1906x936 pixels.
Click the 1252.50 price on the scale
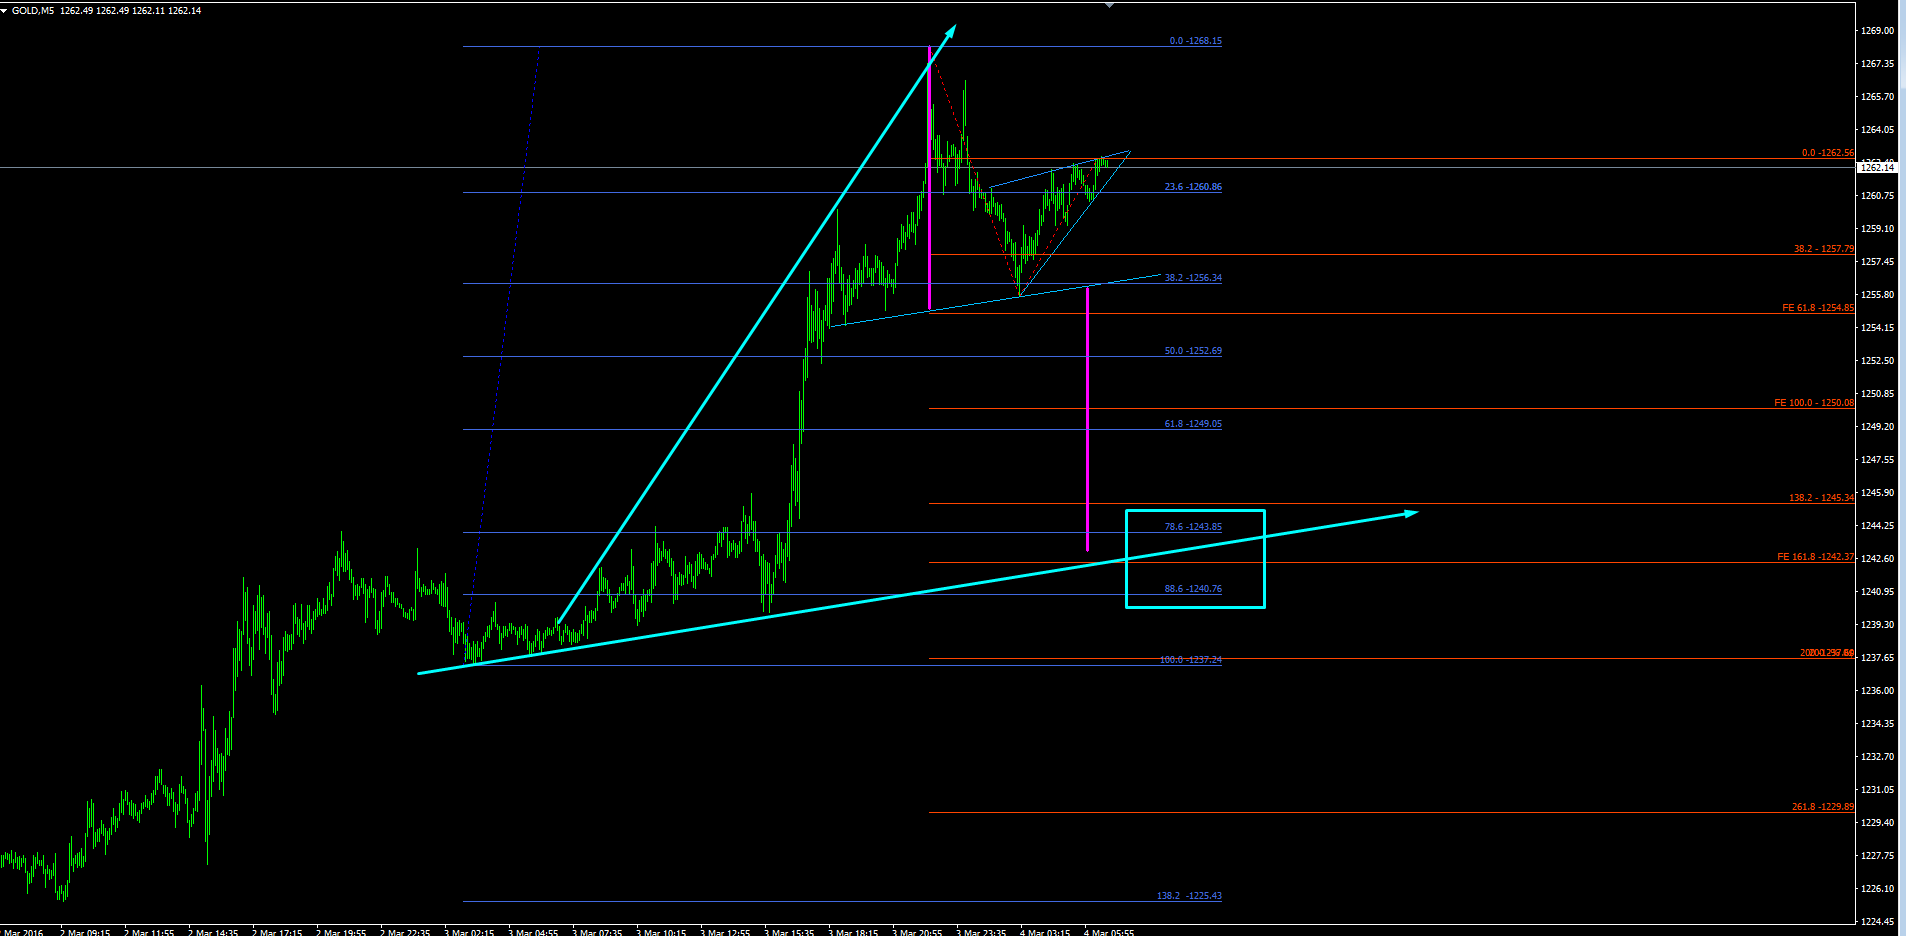tap(1877, 361)
